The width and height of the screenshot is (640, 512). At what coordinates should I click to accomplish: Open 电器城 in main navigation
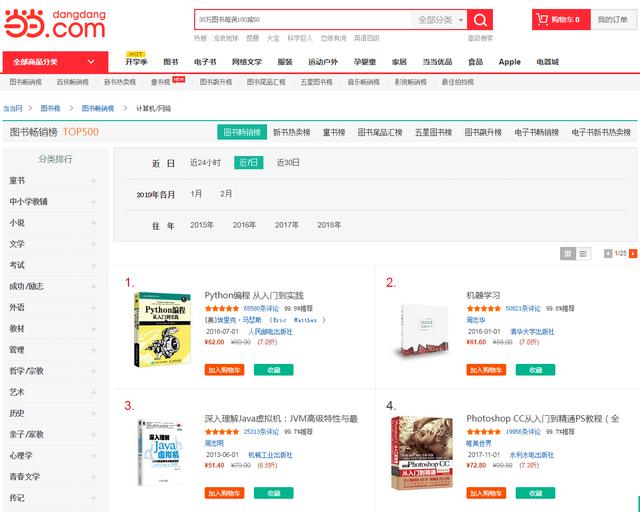[547, 62]
